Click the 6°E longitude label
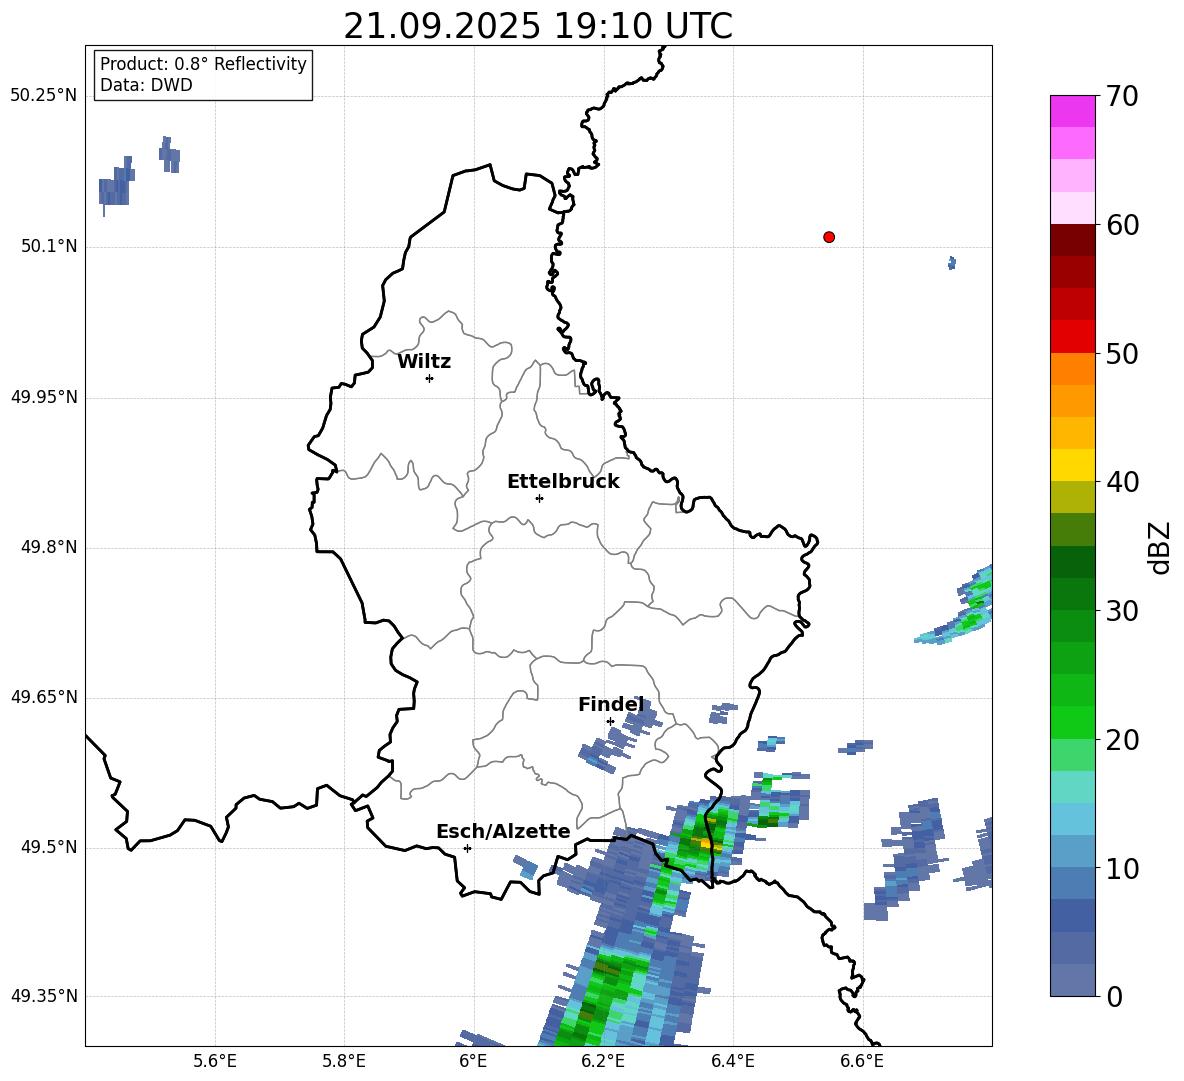Viewport: 1184px width, 1081px height. tap(473, 1061)
